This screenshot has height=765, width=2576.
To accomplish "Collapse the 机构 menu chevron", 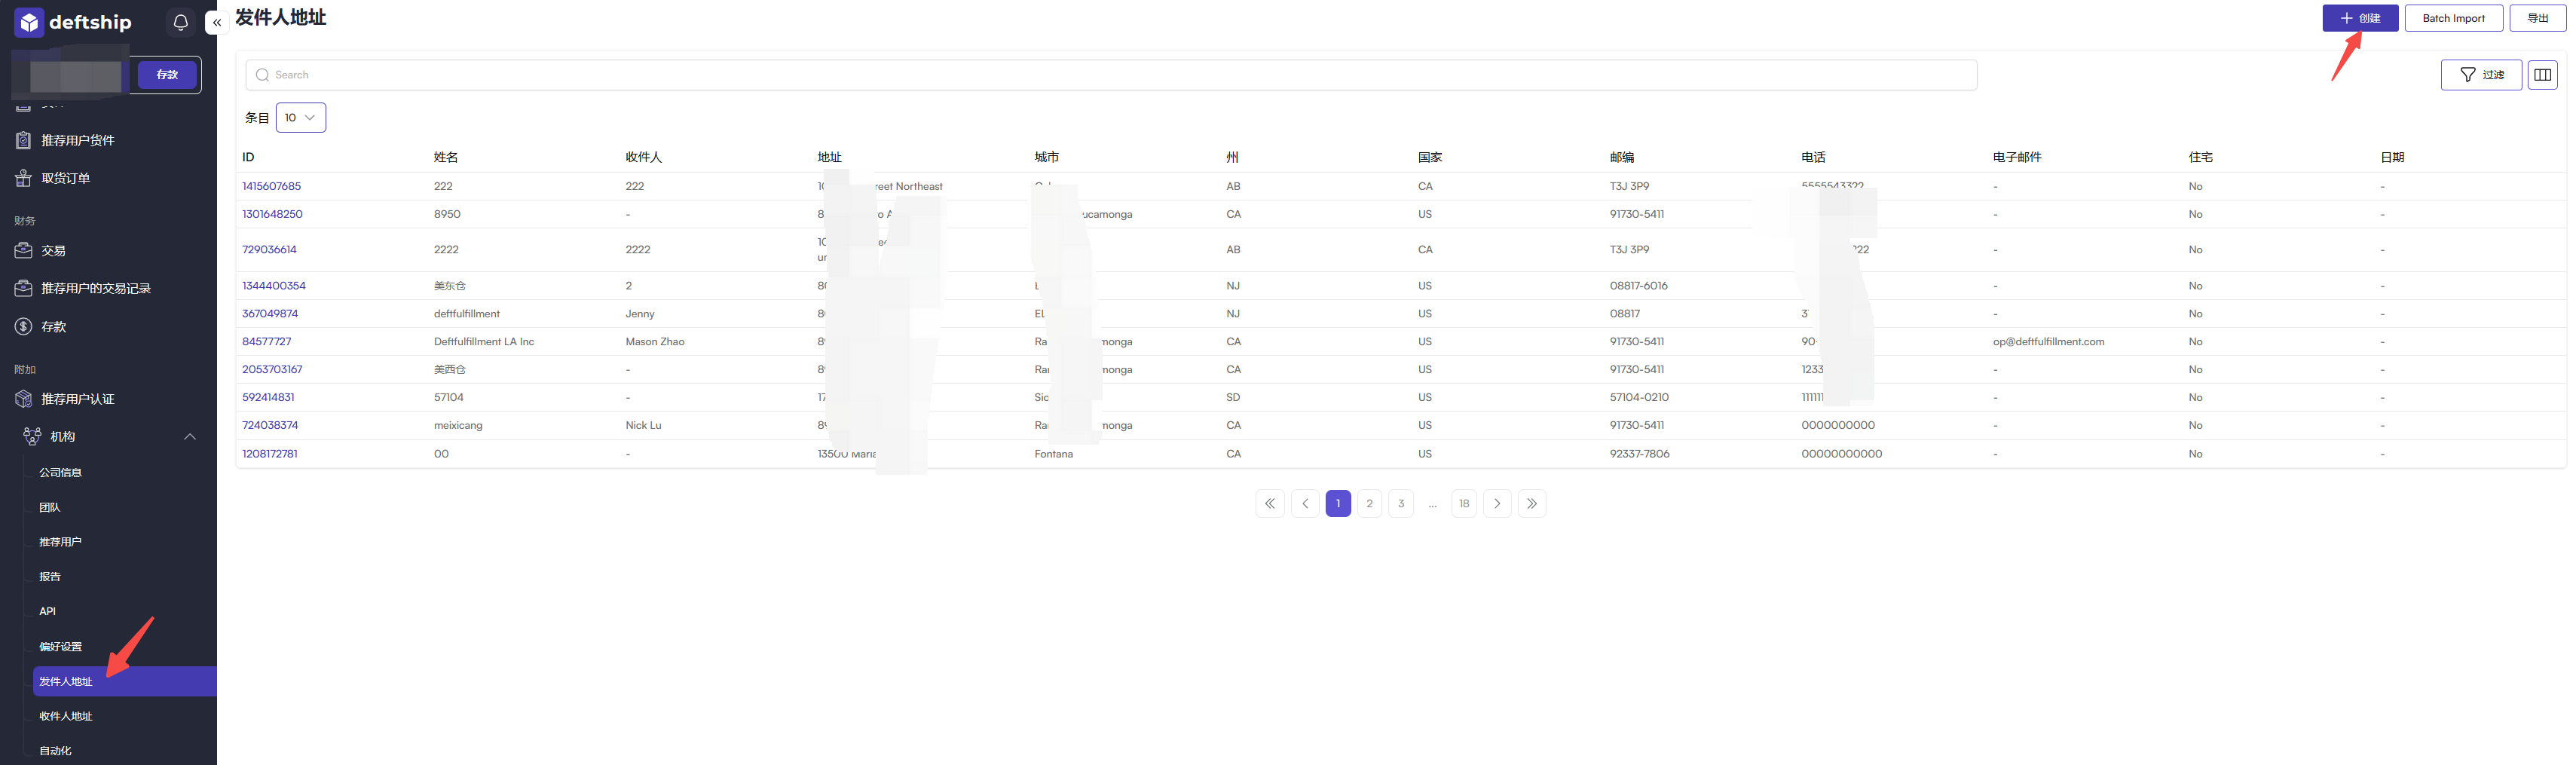I will [x=190, y=436].
